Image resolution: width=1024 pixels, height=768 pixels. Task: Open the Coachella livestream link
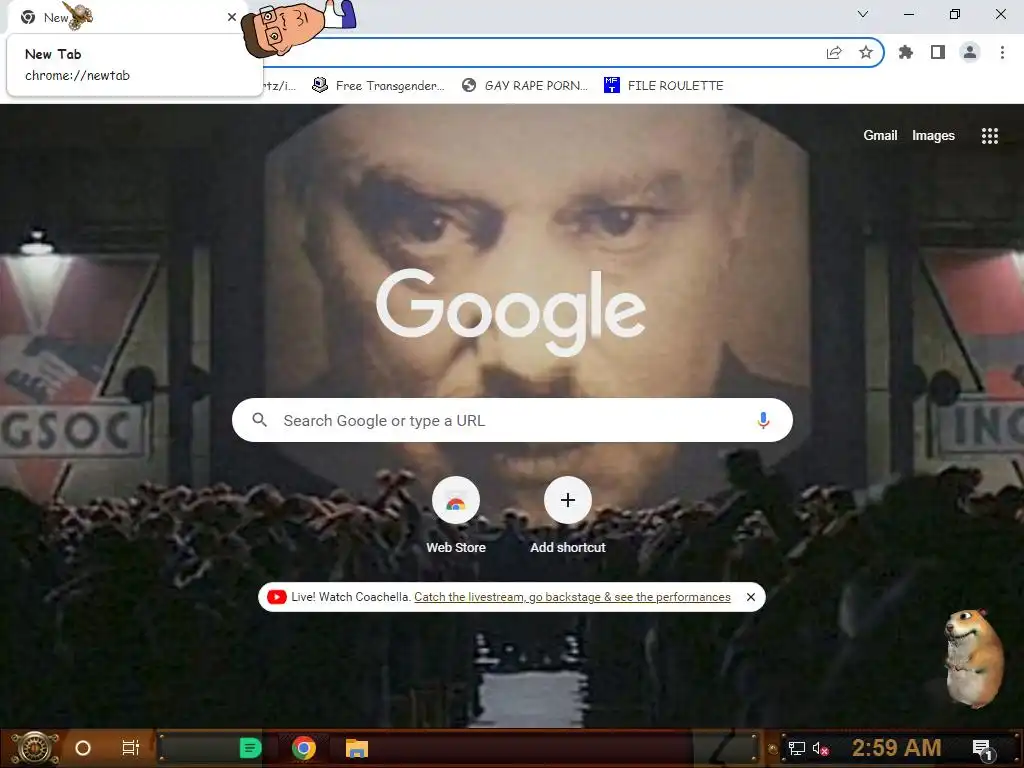click(572, 597)
